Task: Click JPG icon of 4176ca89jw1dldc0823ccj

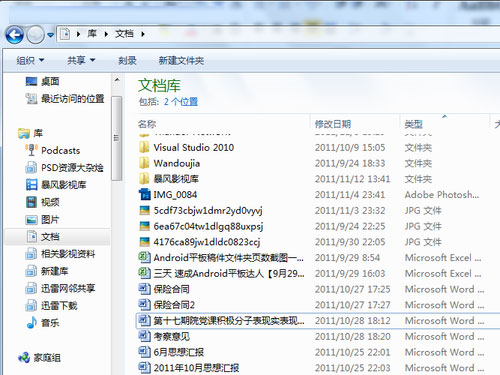Action: click(145, 242)
